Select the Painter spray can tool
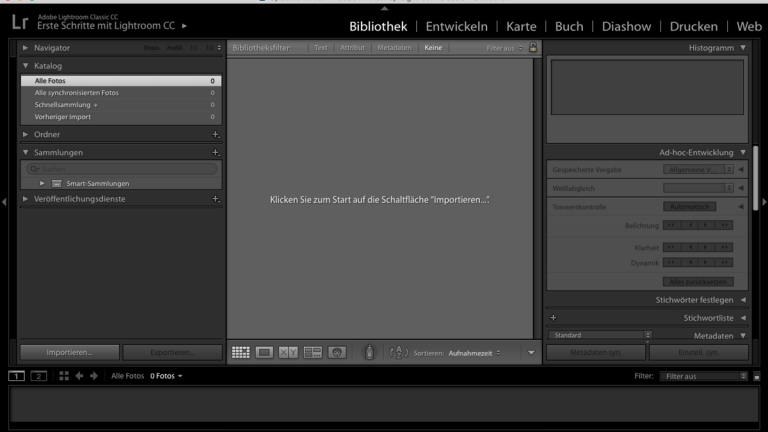 tap(368, 352)
